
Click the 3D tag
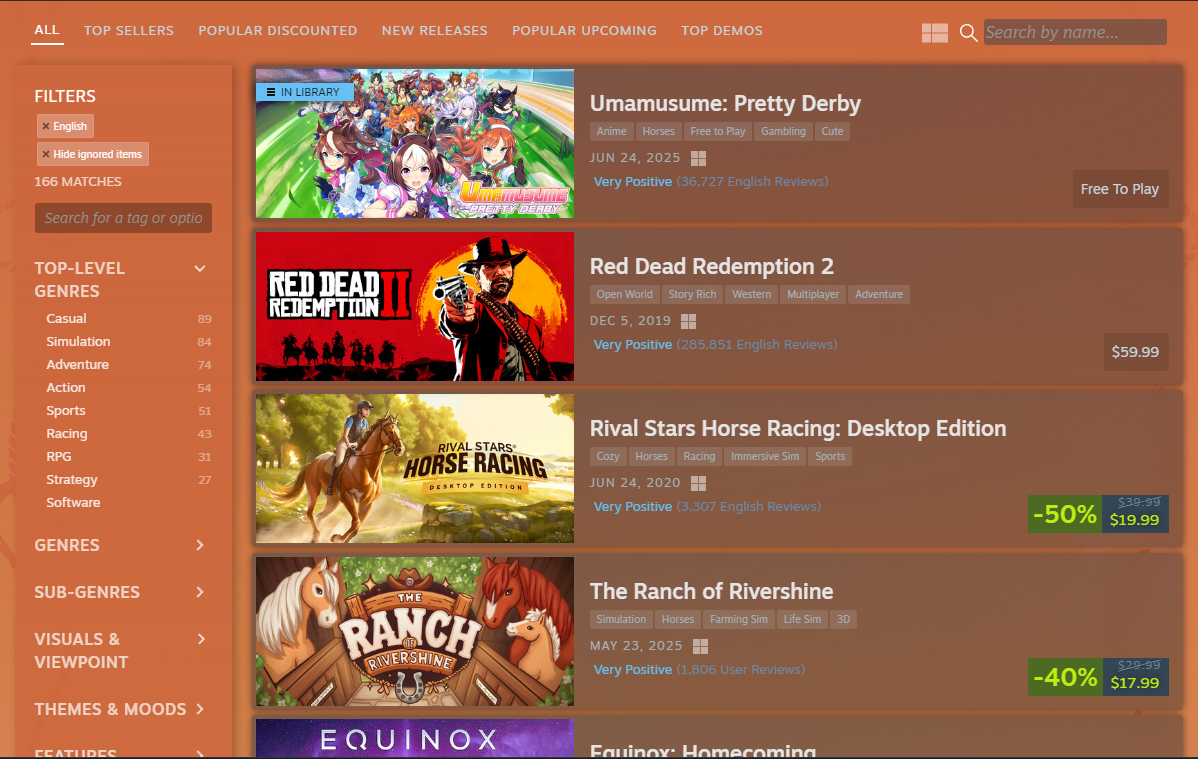click(843, 619)
